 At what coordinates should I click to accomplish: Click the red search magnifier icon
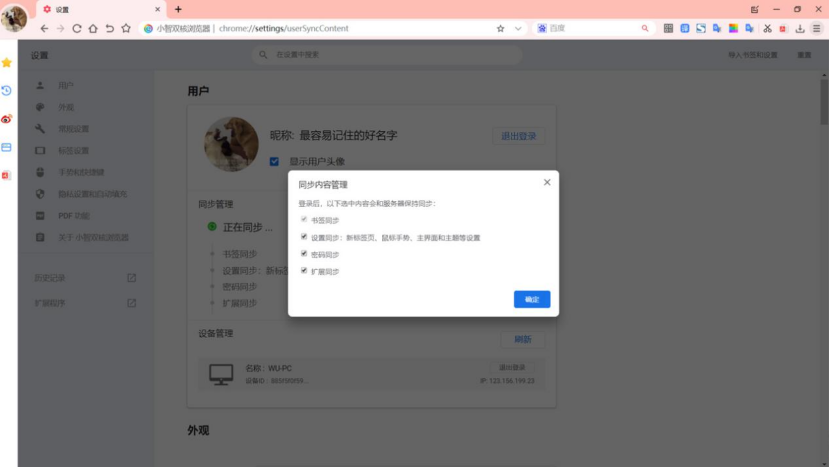pyautogui.click(x=645, y=29)
